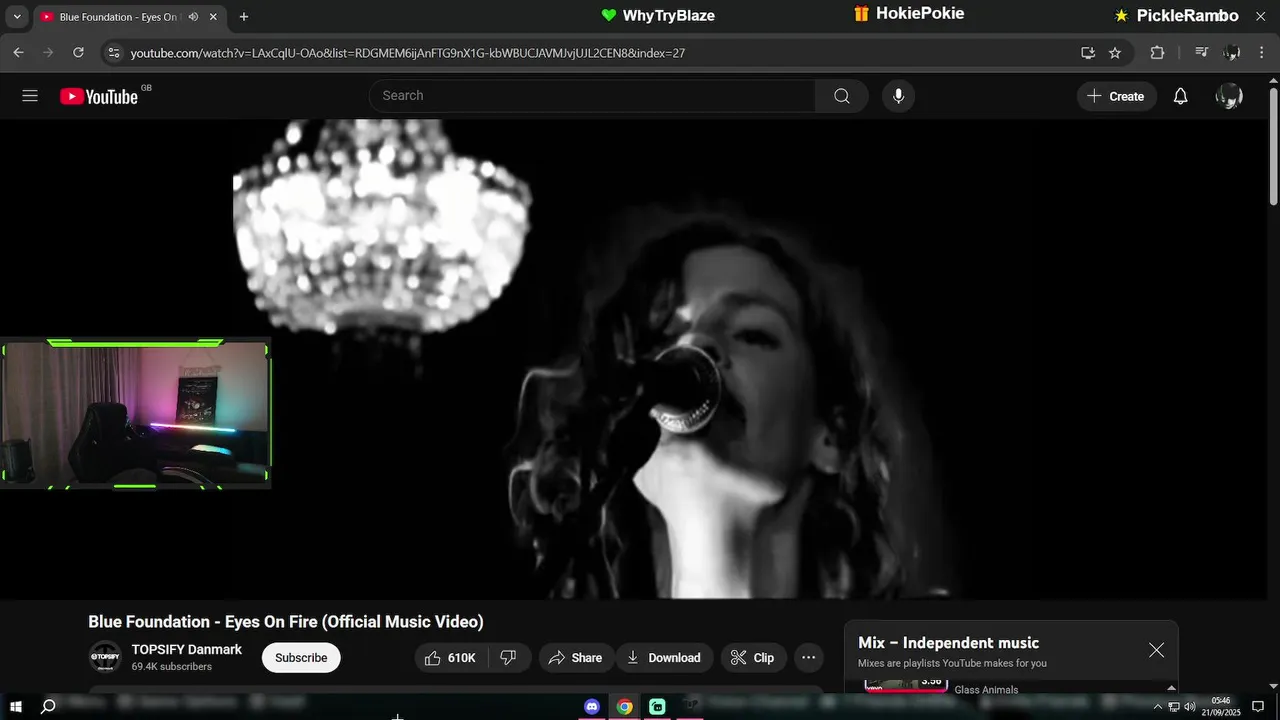Create a clip with the Clip button
This screenshot has height=720, width=1280.
(x=753, y=658)
